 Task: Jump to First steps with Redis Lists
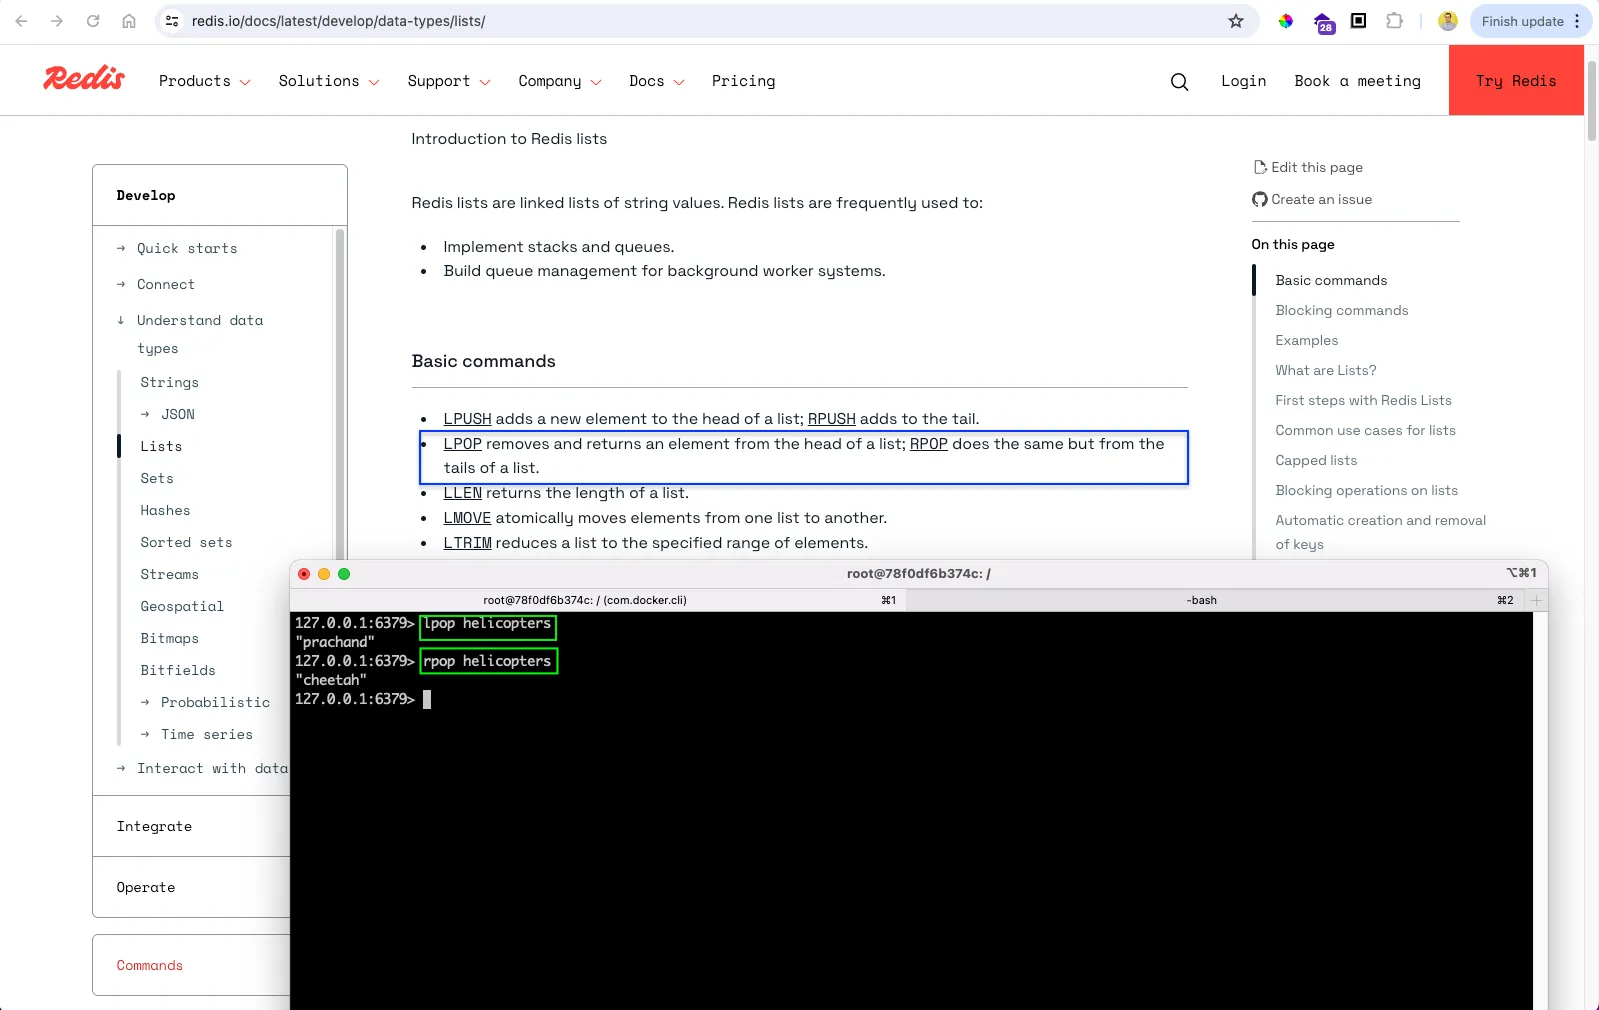click(1363, 400)
